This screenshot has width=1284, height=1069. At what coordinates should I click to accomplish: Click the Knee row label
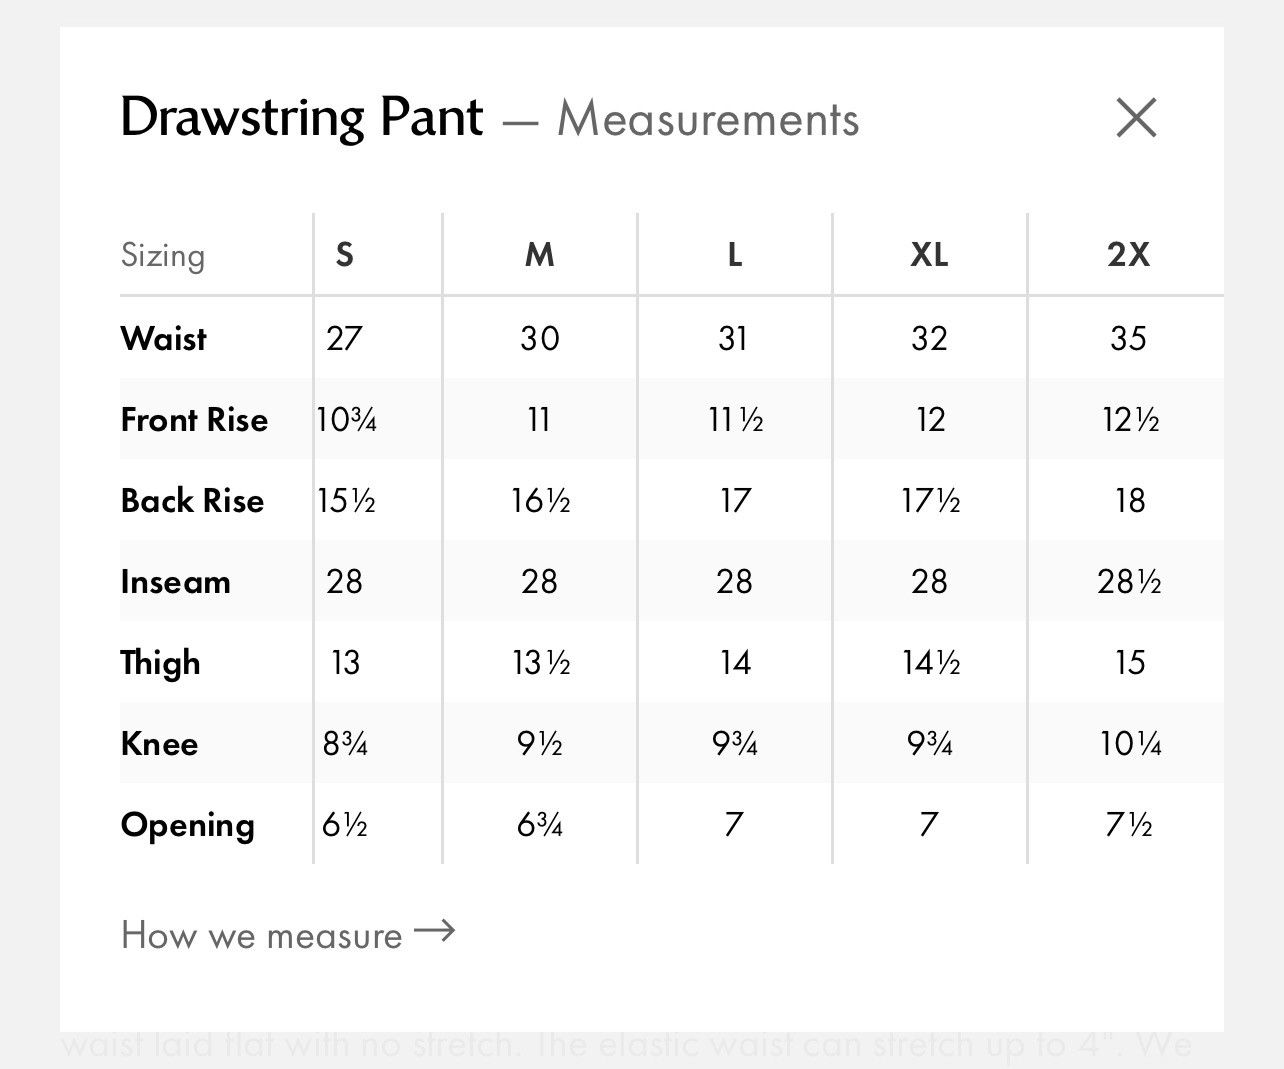click(x=160, y=743)
